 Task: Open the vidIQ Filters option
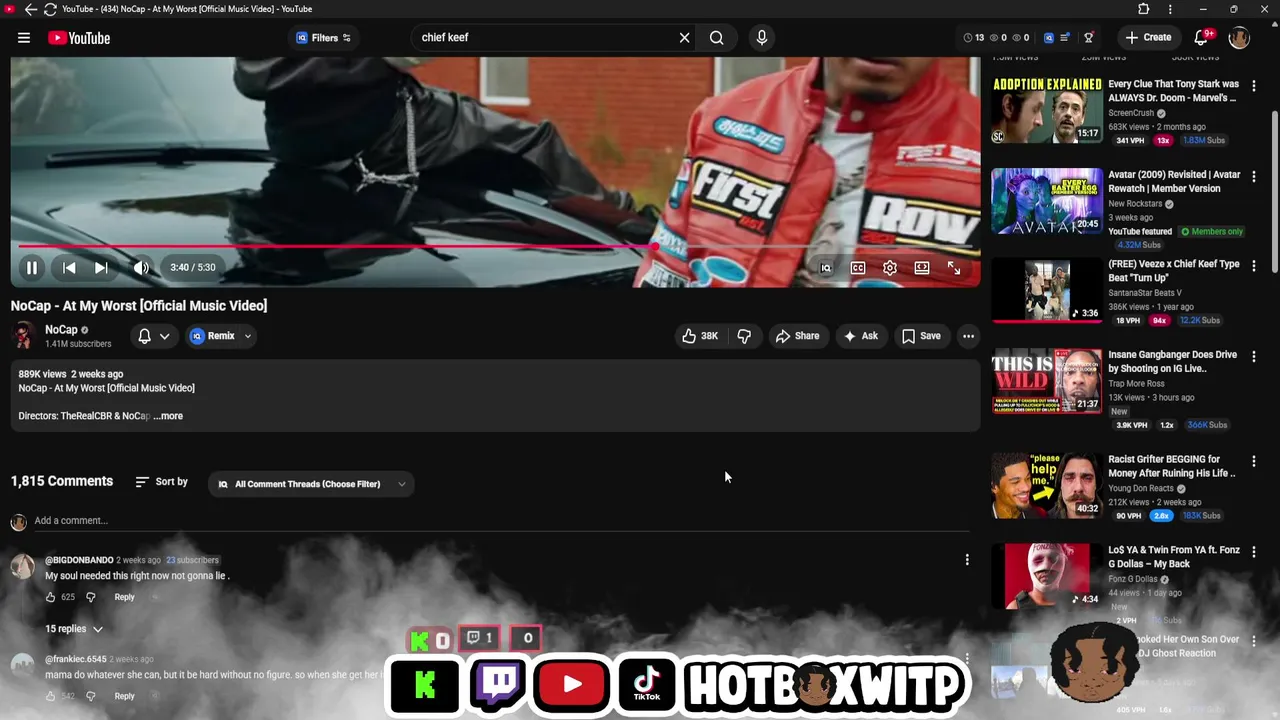[x=323, y=38]
